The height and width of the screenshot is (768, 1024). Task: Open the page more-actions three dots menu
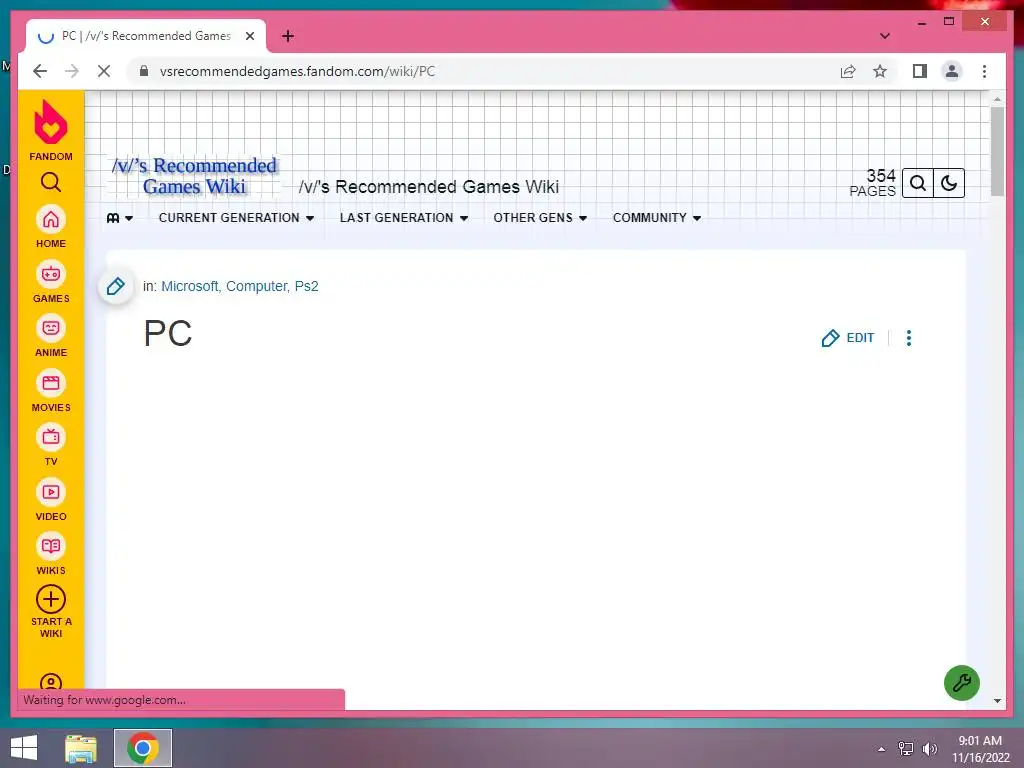(908, 338)
